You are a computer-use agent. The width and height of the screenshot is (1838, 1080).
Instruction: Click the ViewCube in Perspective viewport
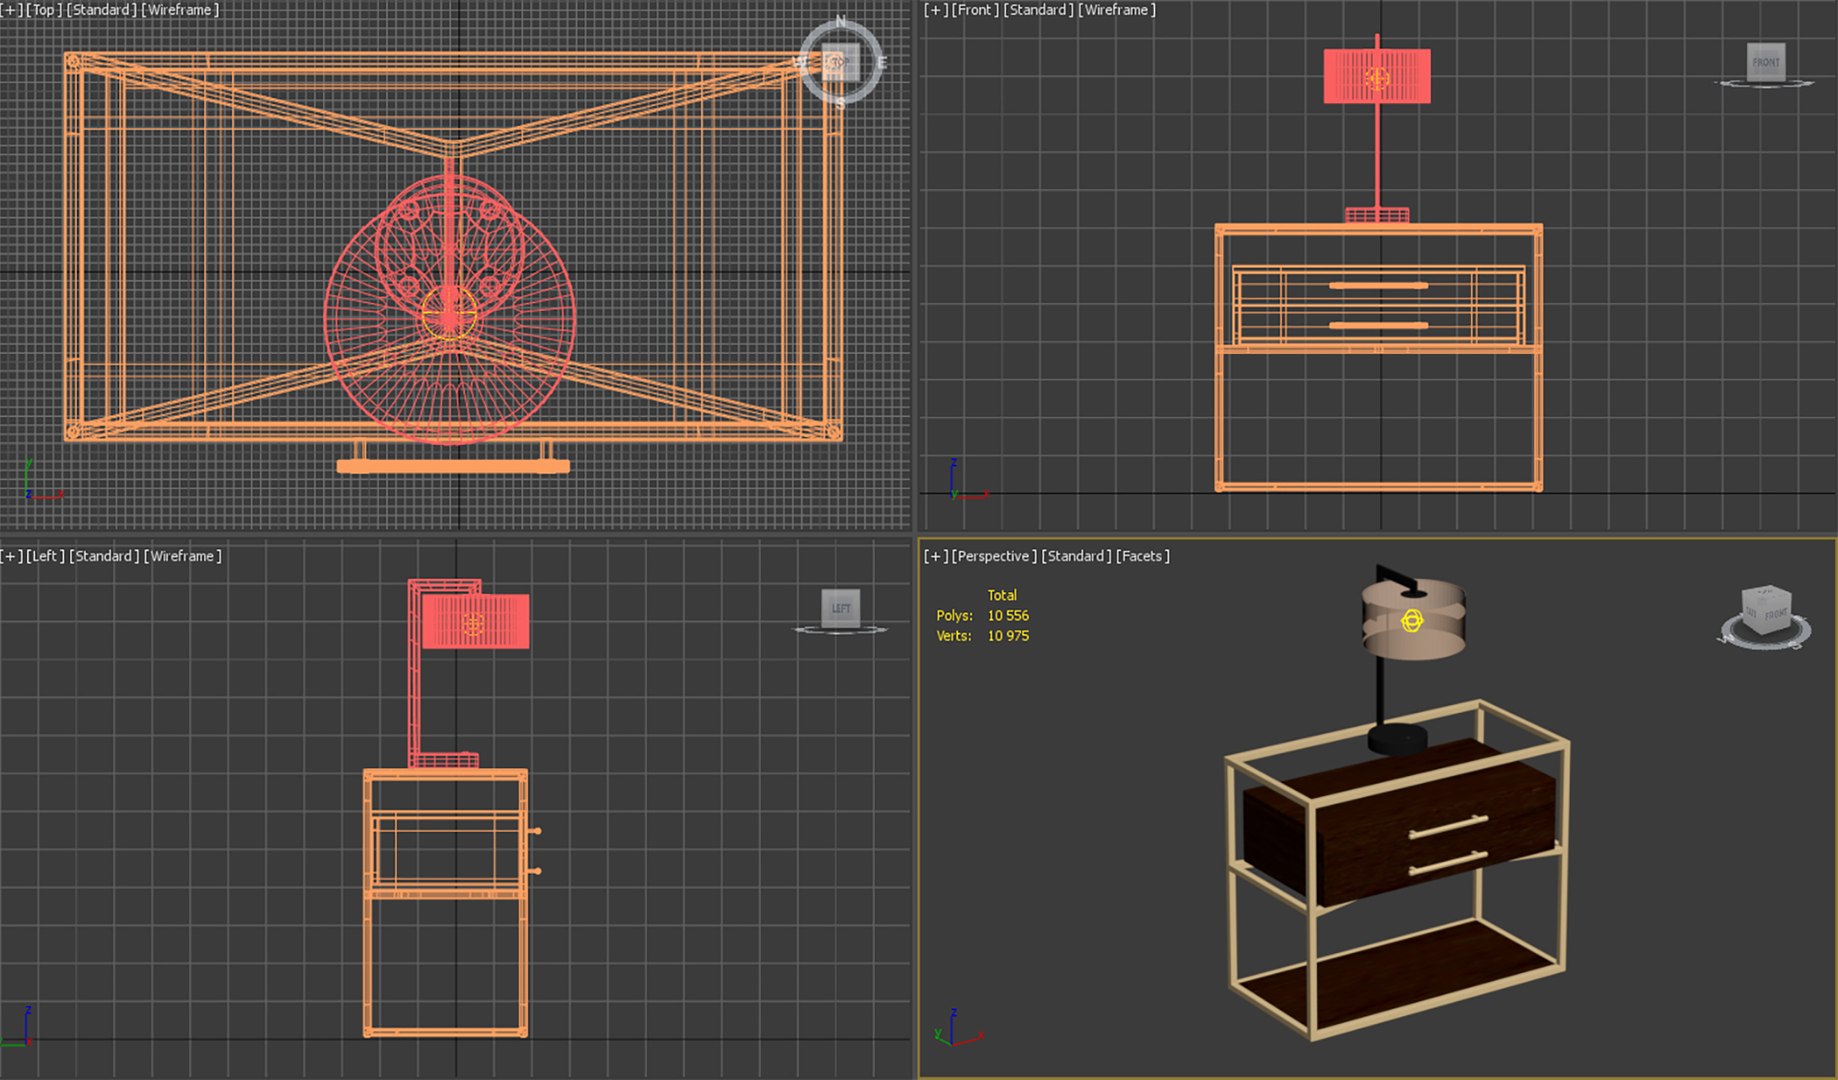tap(1766, 612)
